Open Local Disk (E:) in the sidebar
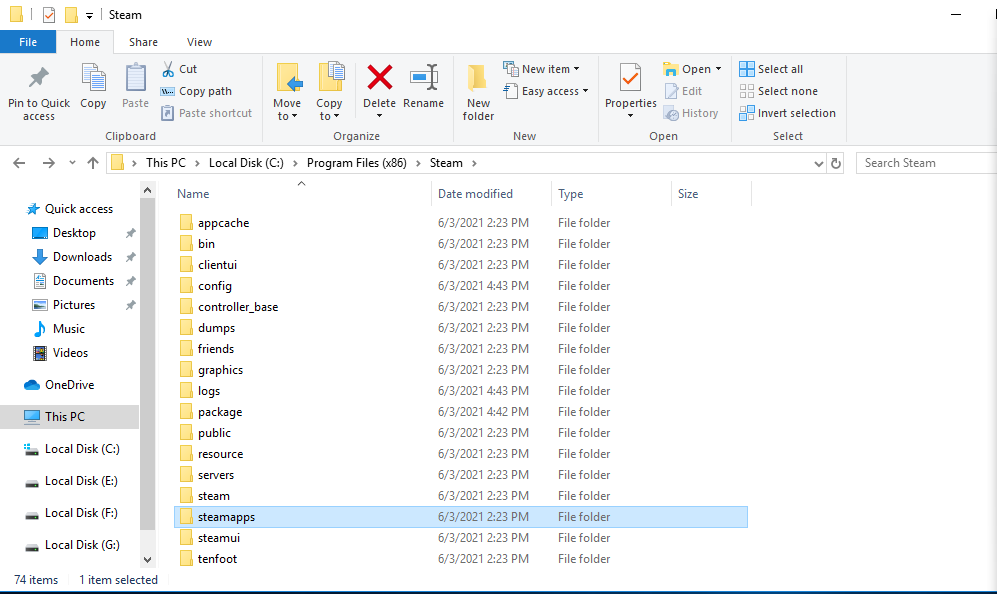The image size is (997, 594). 71,481
